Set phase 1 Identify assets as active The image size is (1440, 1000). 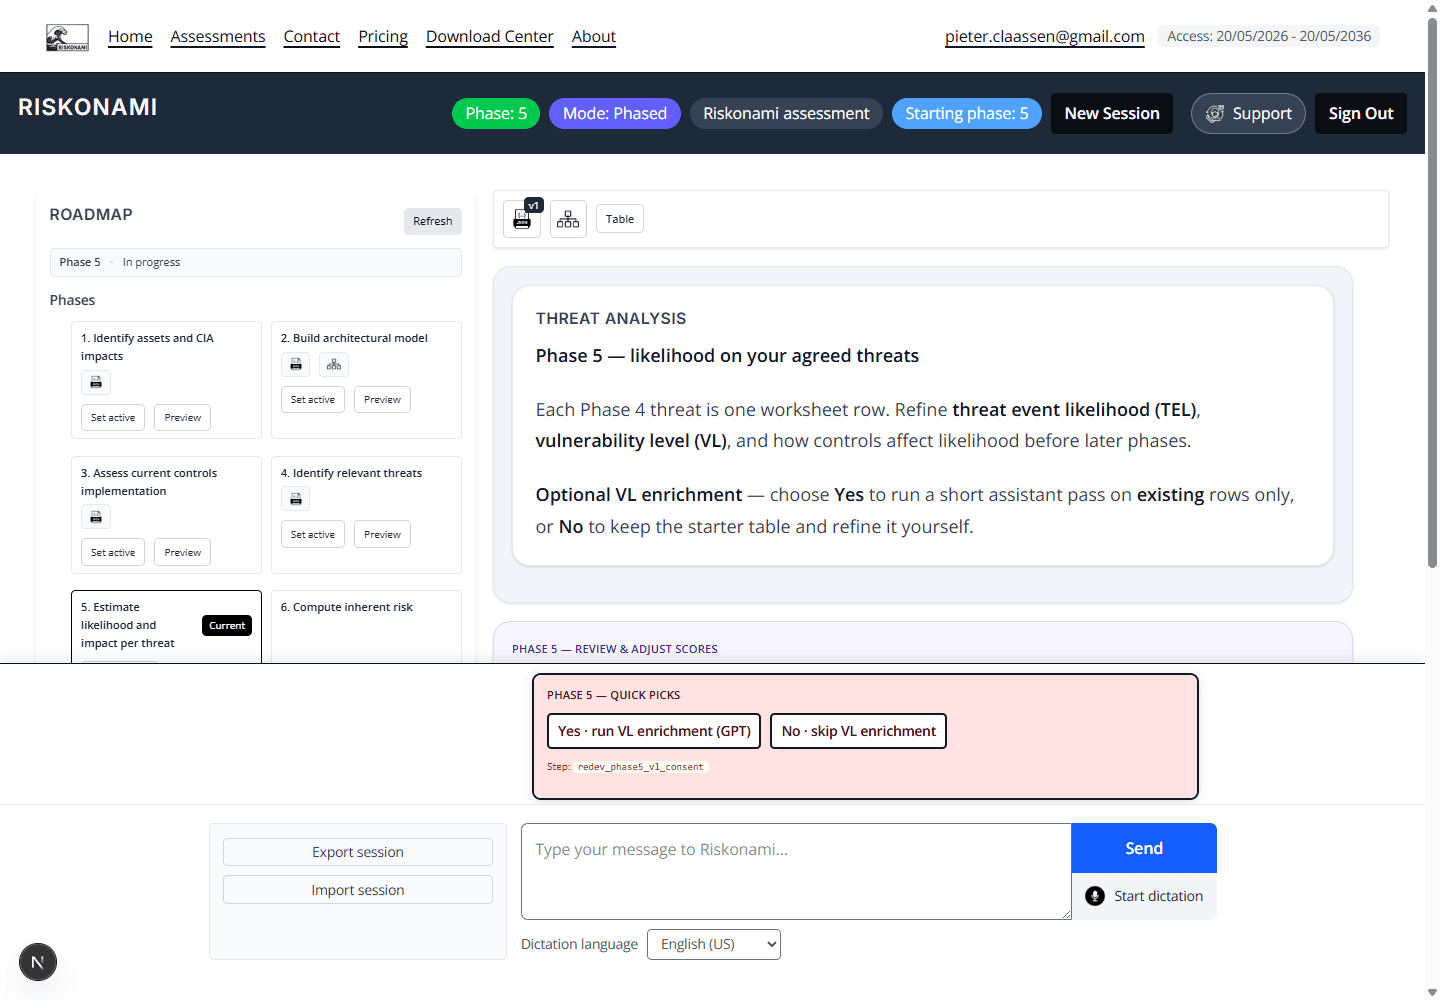[x=113, y=418]
